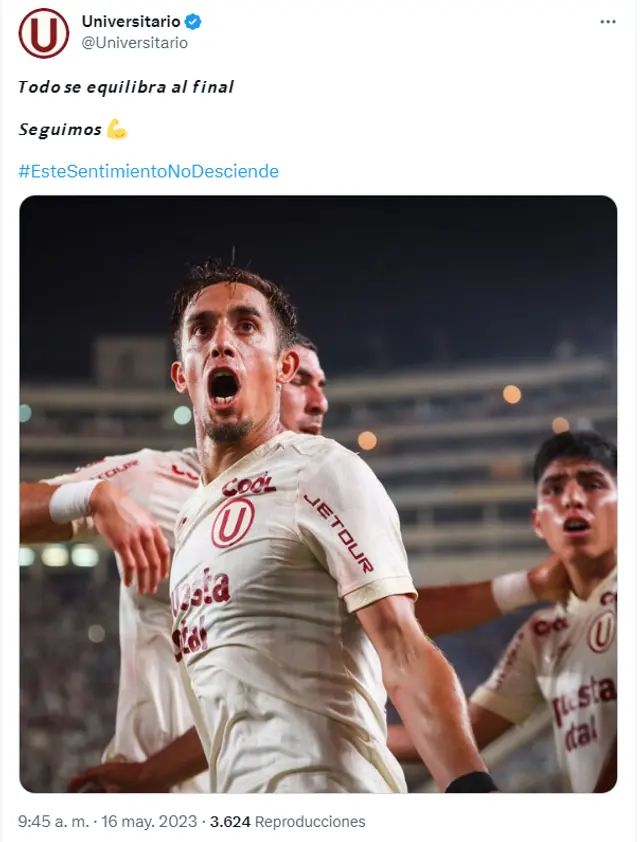Click the shouting player's face in the photo
640x842 pixels.
coord(227,370)
